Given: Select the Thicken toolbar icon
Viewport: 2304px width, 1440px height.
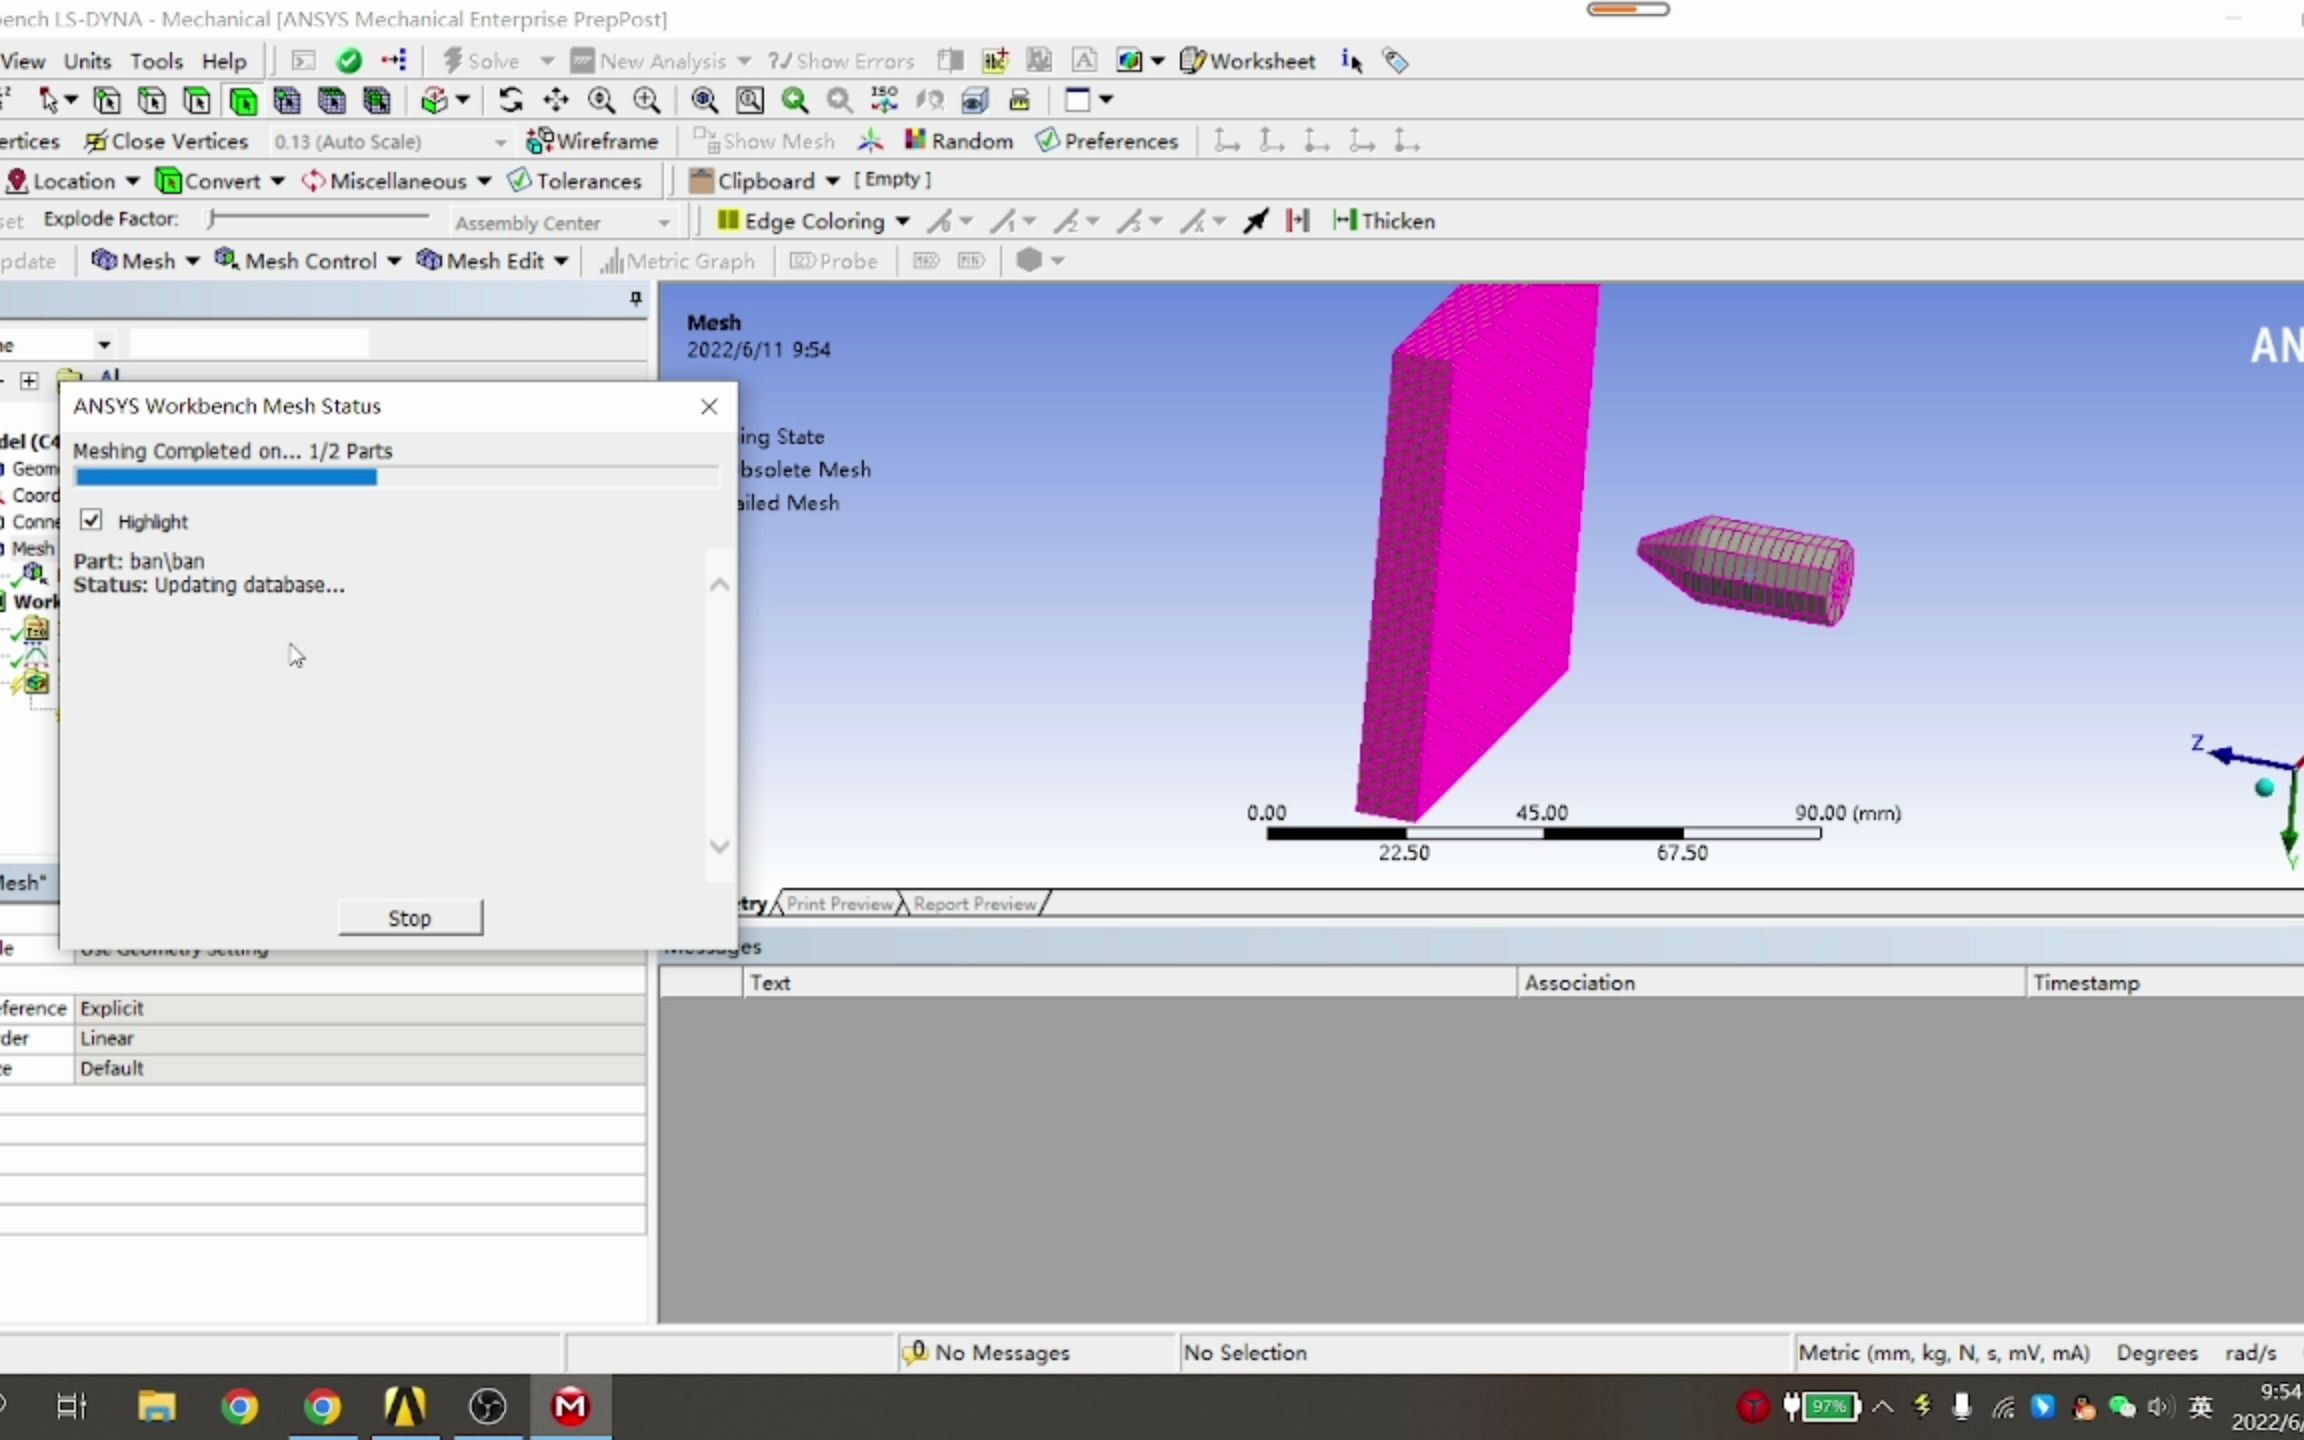Looking at the screenshot, I should pos(1383,220).
